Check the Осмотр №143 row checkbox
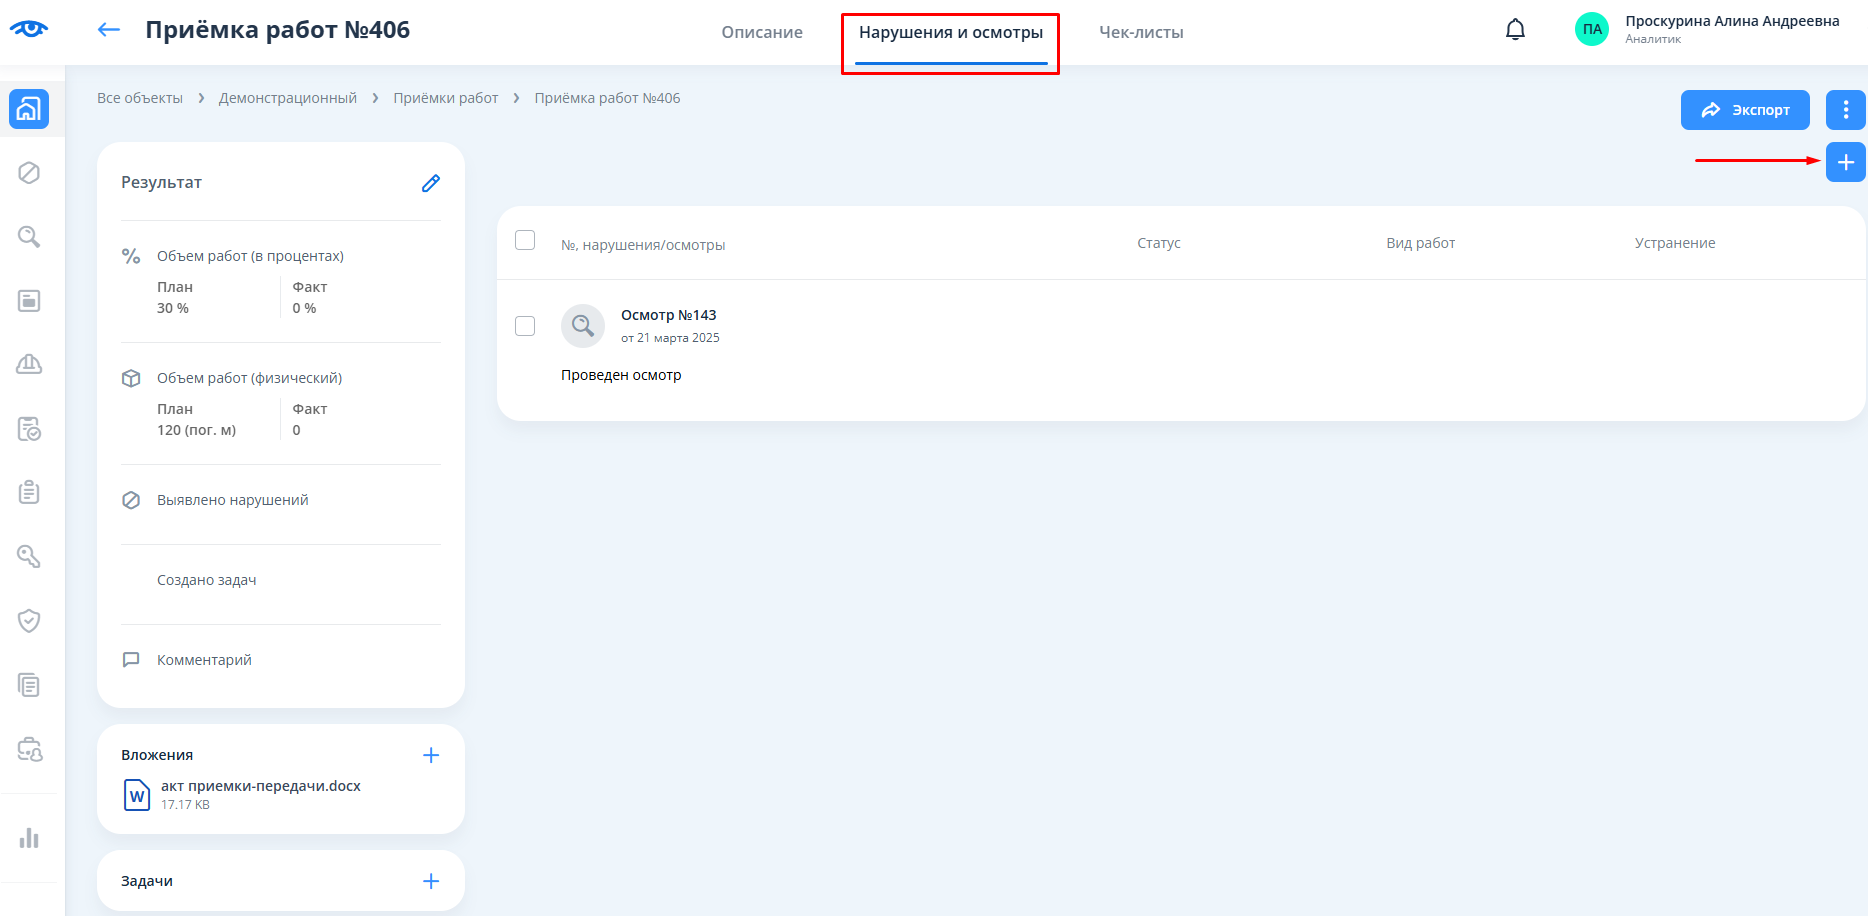 coord(525,326)
